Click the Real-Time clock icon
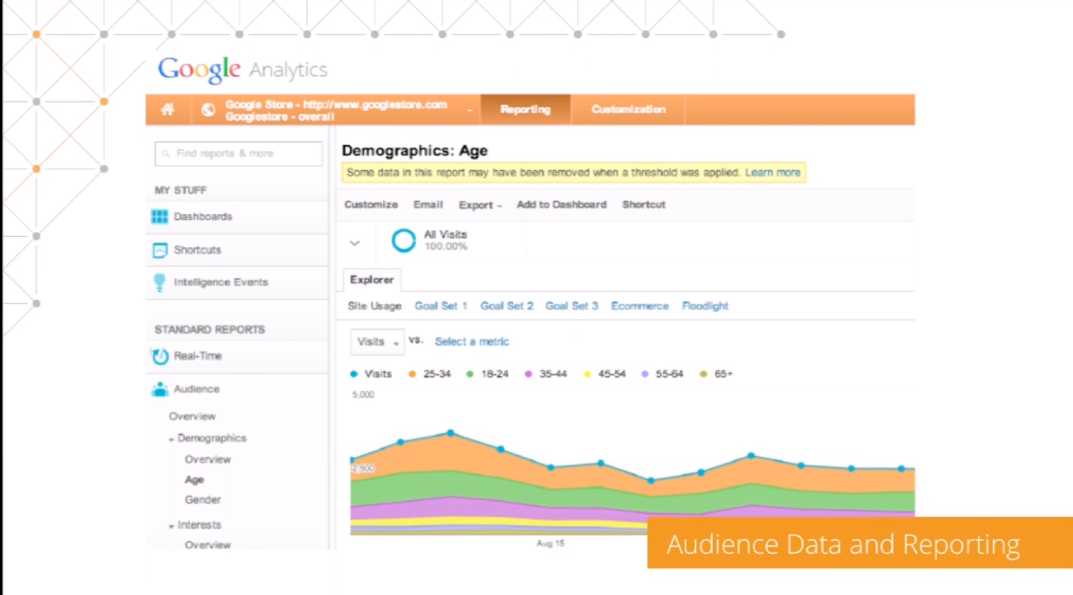The width and height of the screenshot is (1073, 595). [x=160, y=356]
